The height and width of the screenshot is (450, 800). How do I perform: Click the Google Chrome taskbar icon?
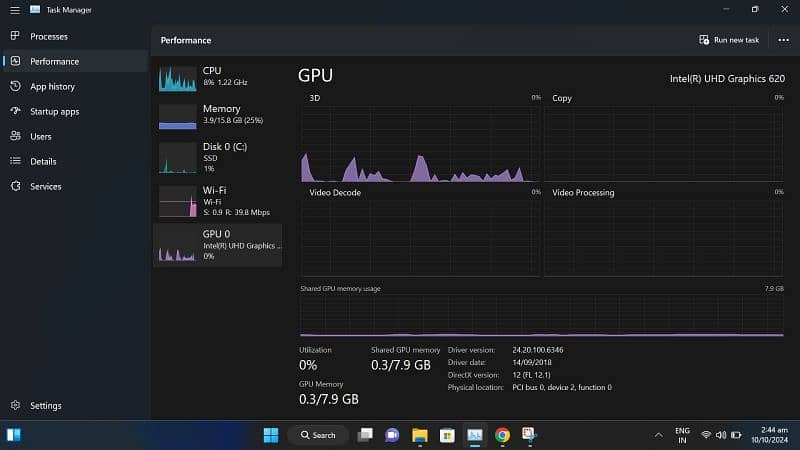point(502,435)
